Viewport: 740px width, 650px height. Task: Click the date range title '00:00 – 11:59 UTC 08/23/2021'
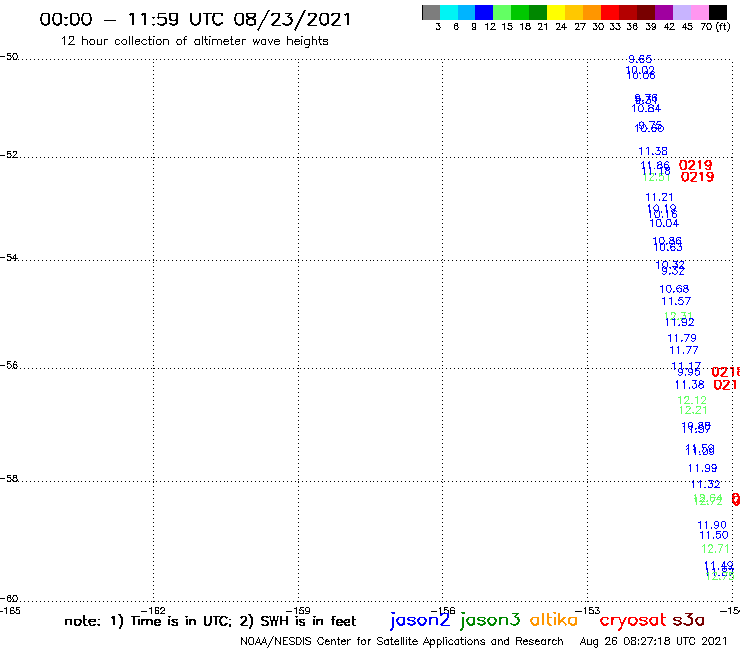click(195, 19)
